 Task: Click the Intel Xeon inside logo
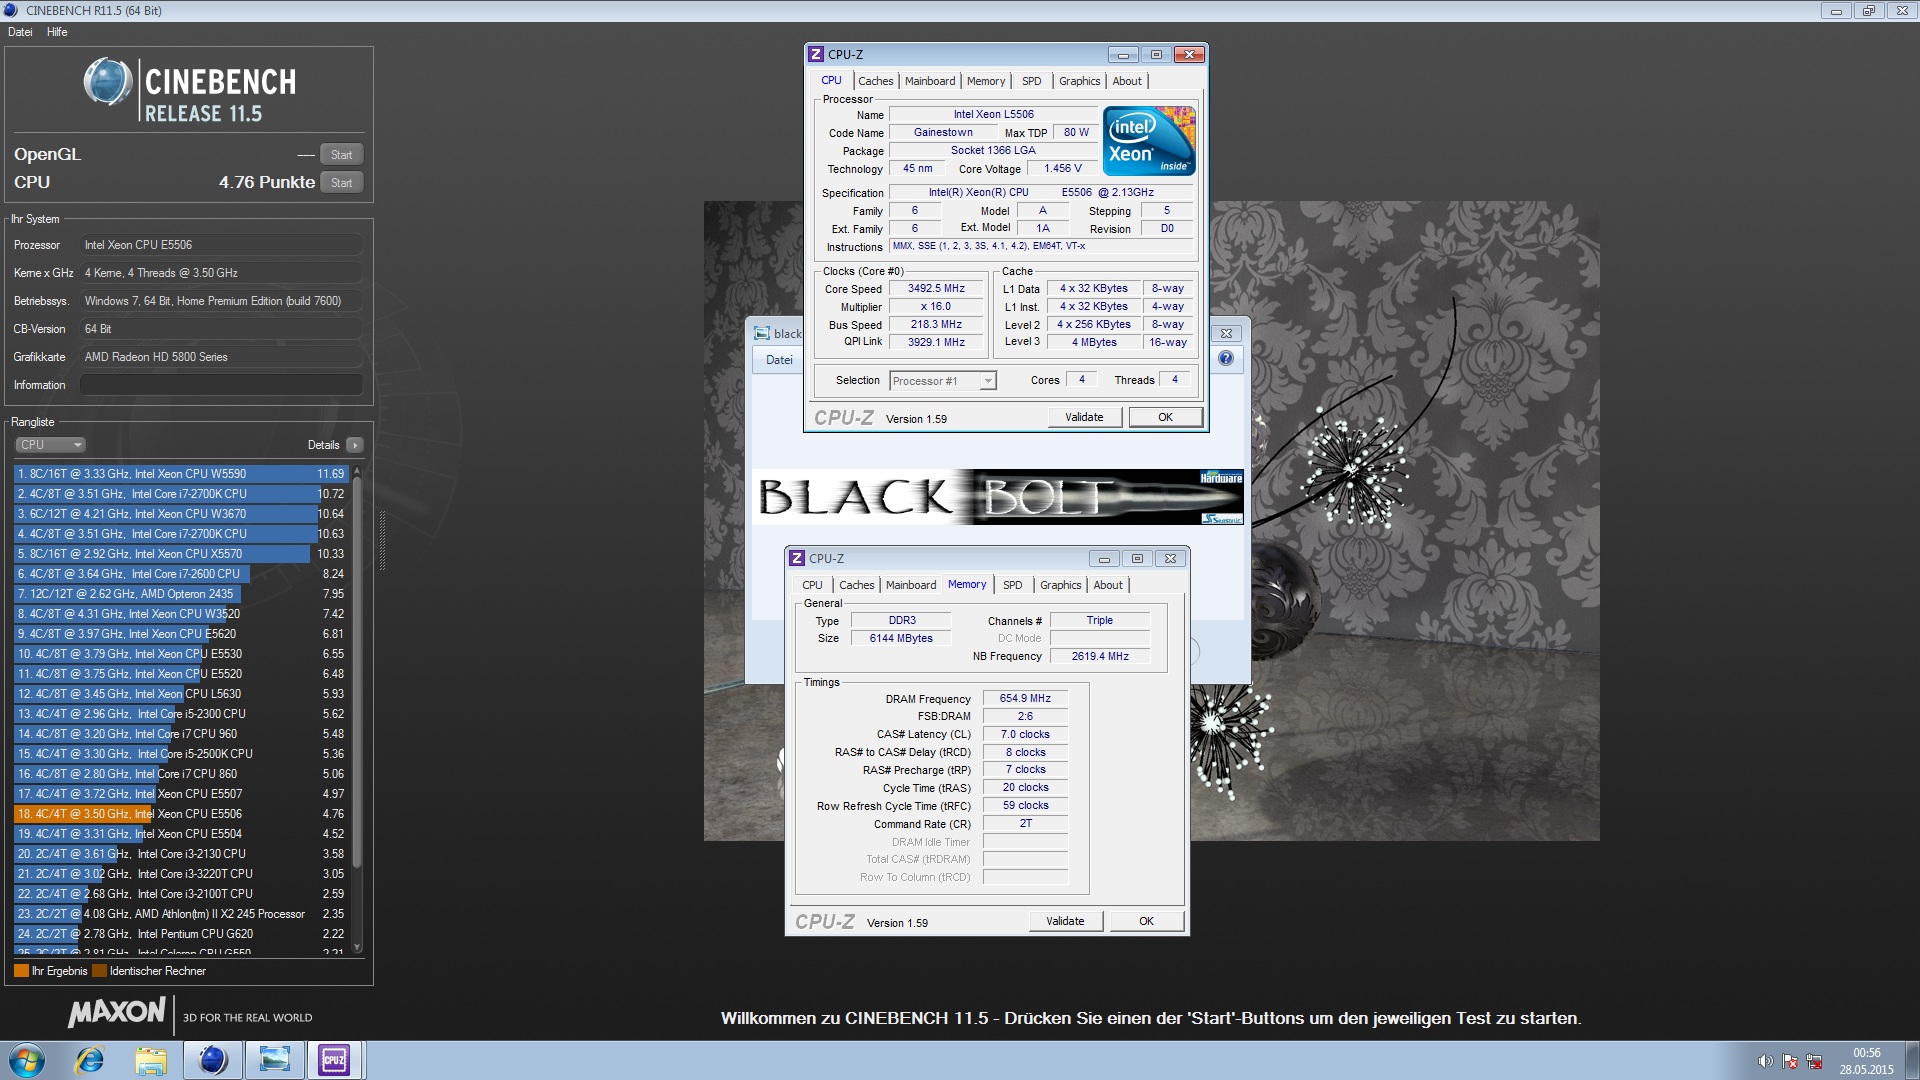pyautogui.click(x=1149, y=141)
